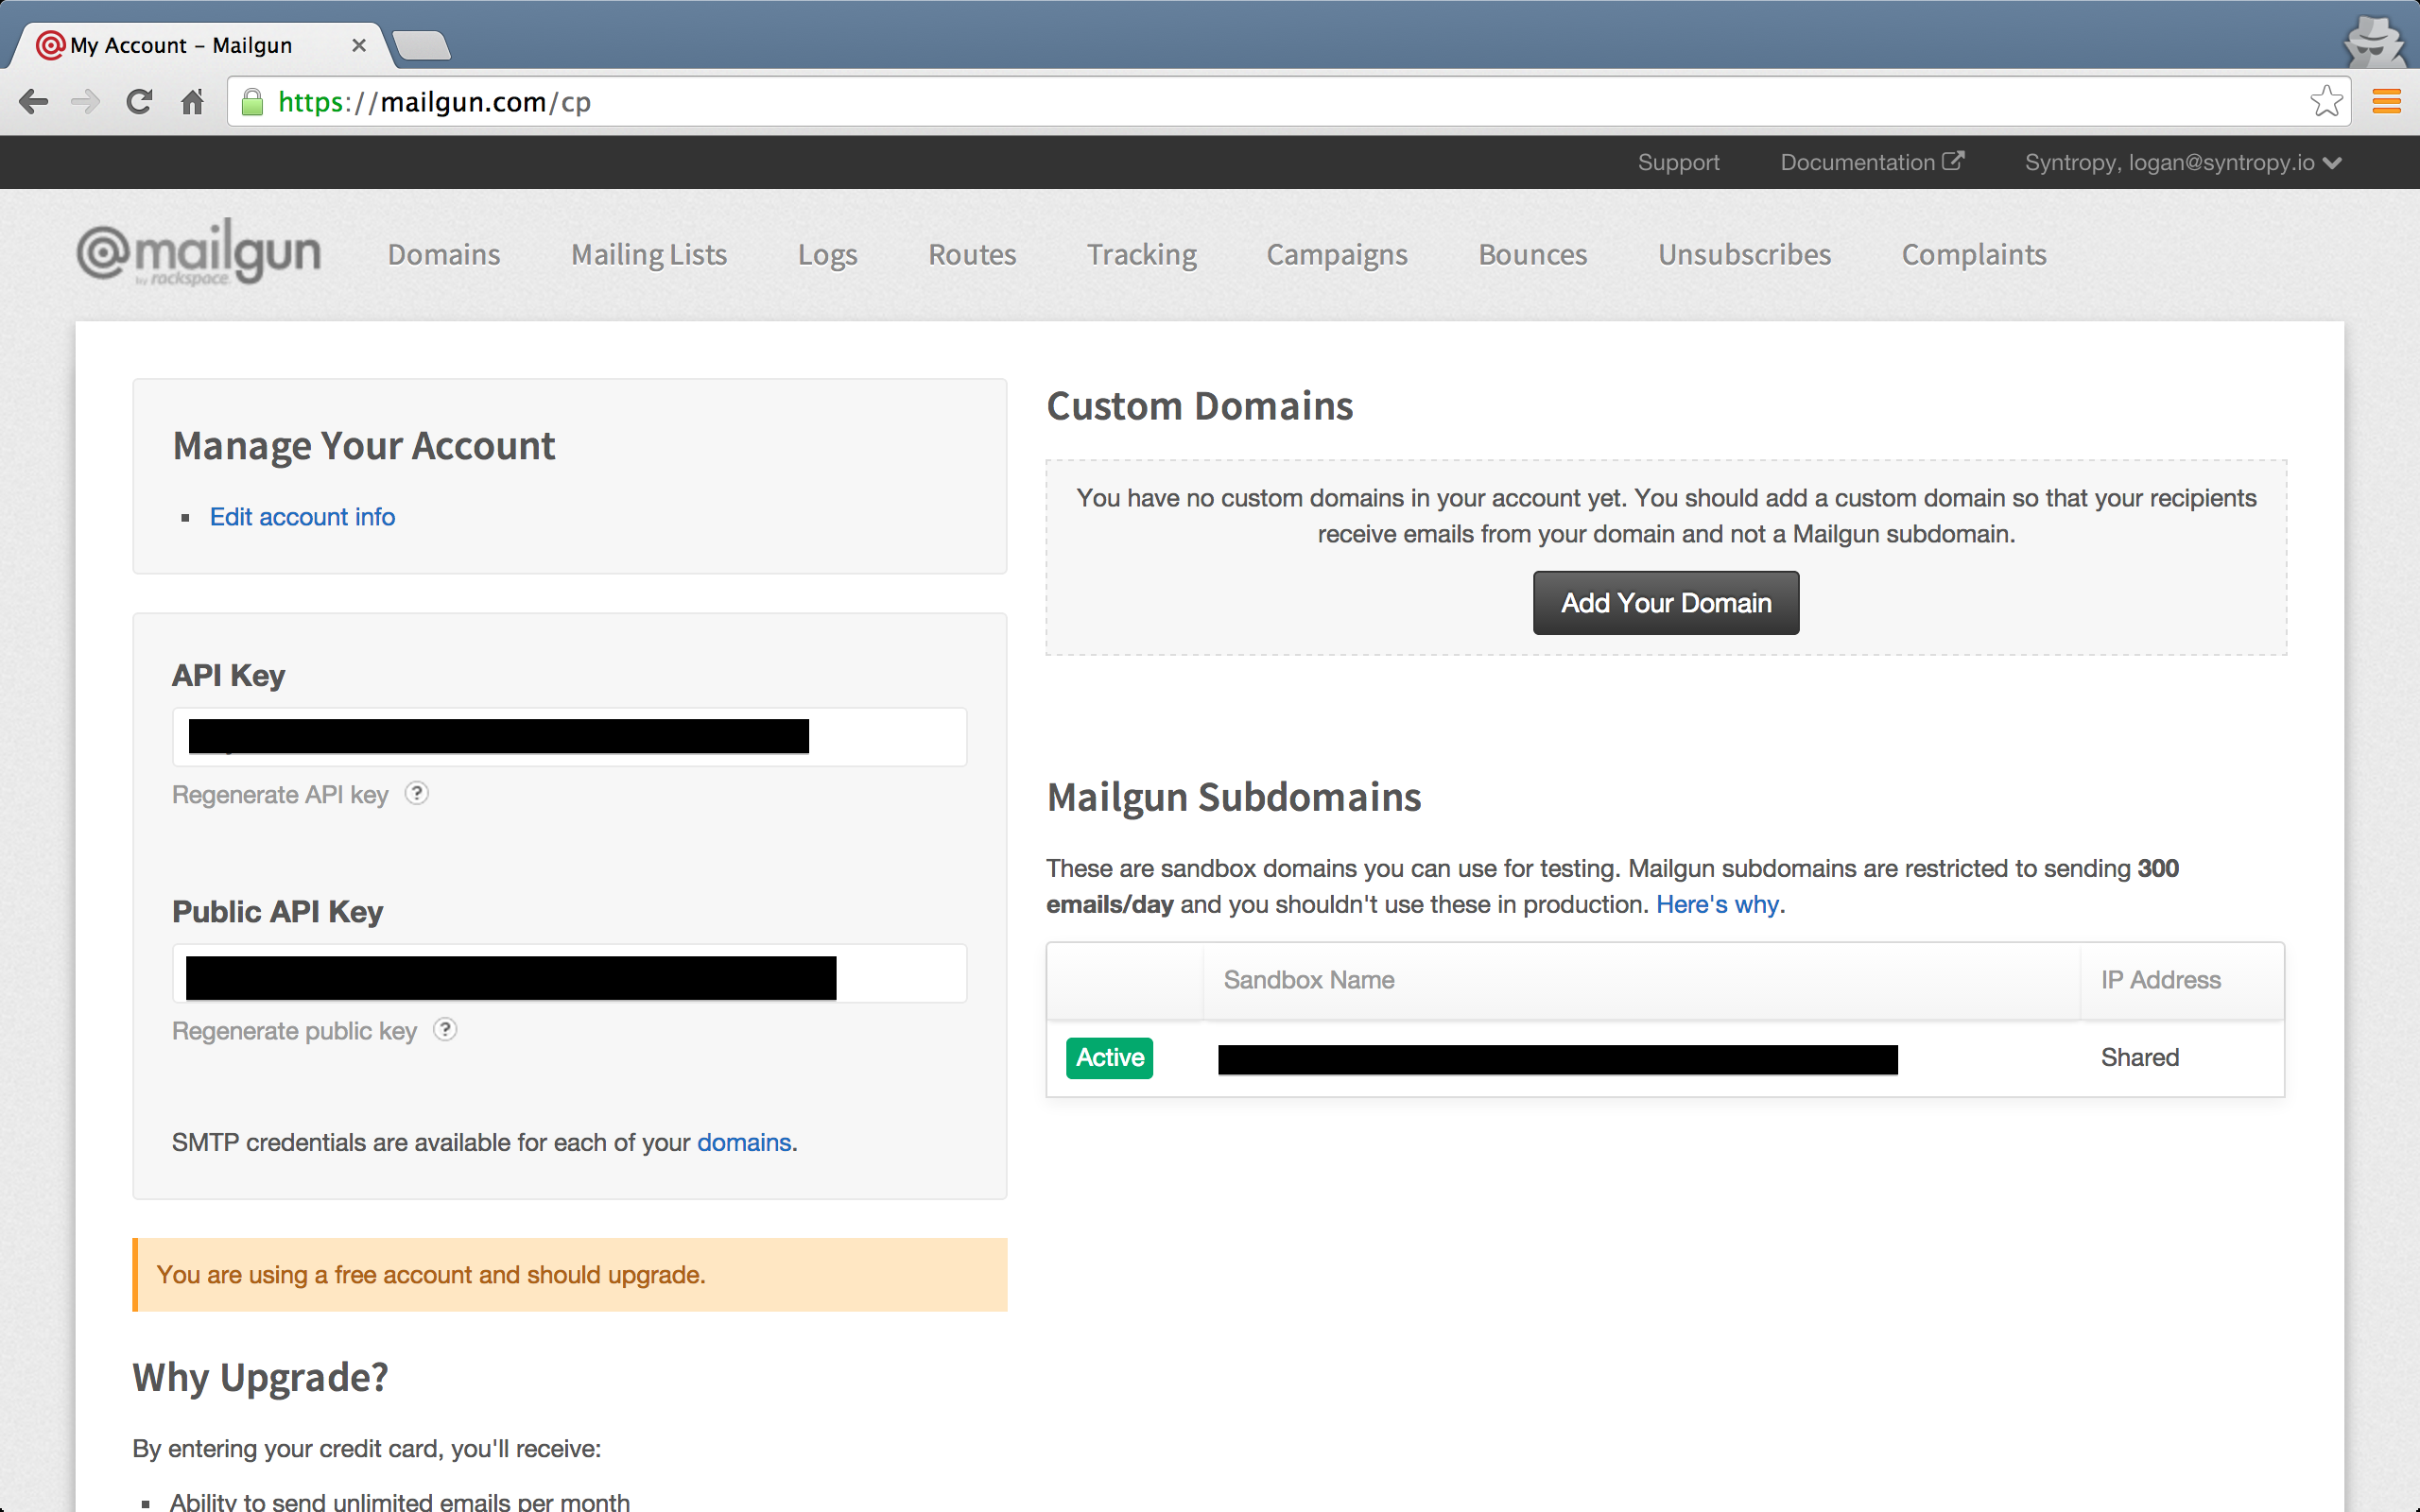Open Chrome hamburger menu
The image size is (2420, 1512).
tap(2387, 101)
